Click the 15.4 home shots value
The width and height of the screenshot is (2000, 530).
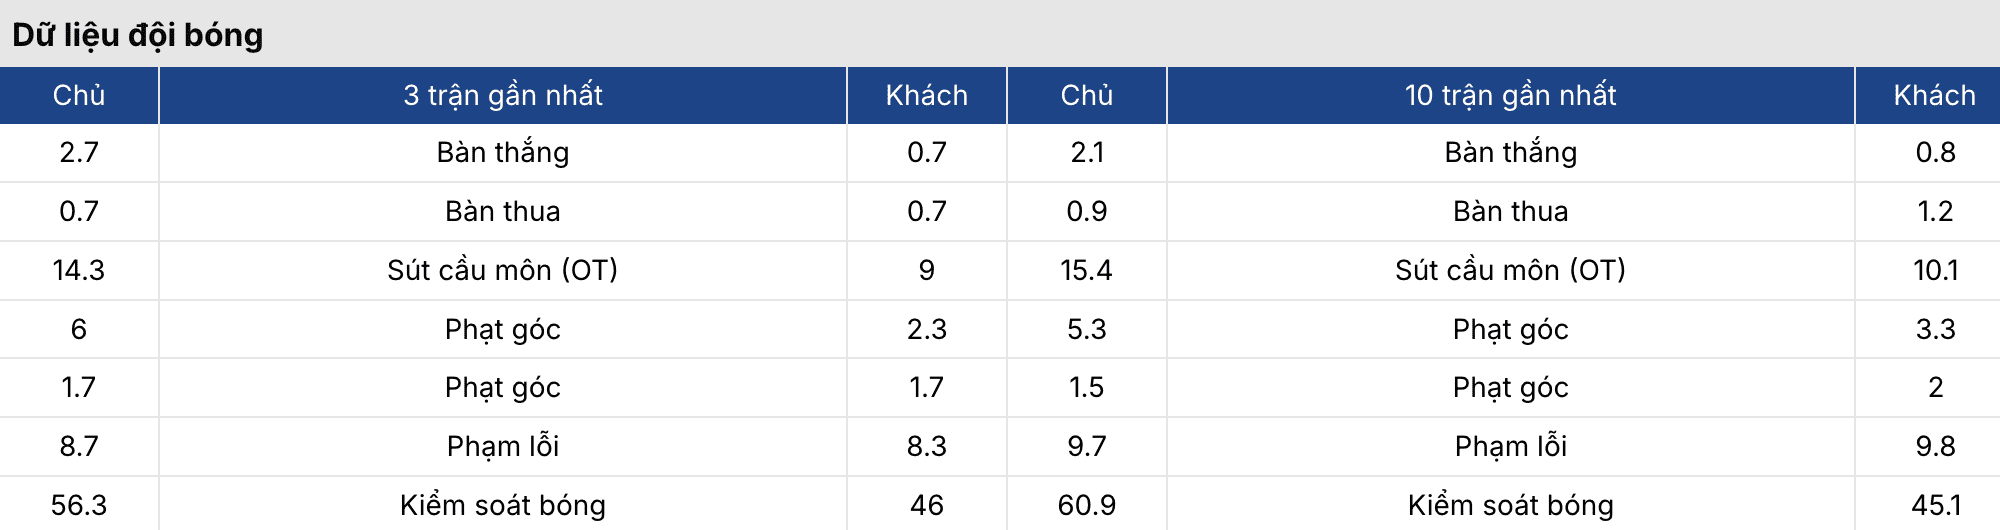[1086, 270]
